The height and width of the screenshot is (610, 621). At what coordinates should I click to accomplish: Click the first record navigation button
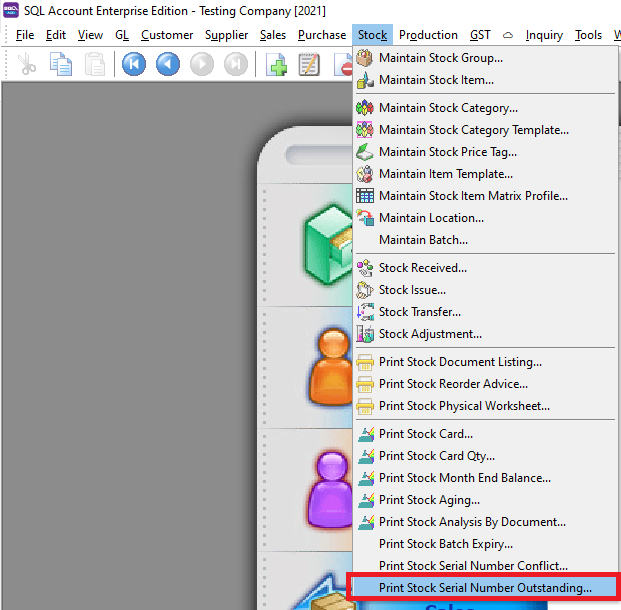point(133,65)
